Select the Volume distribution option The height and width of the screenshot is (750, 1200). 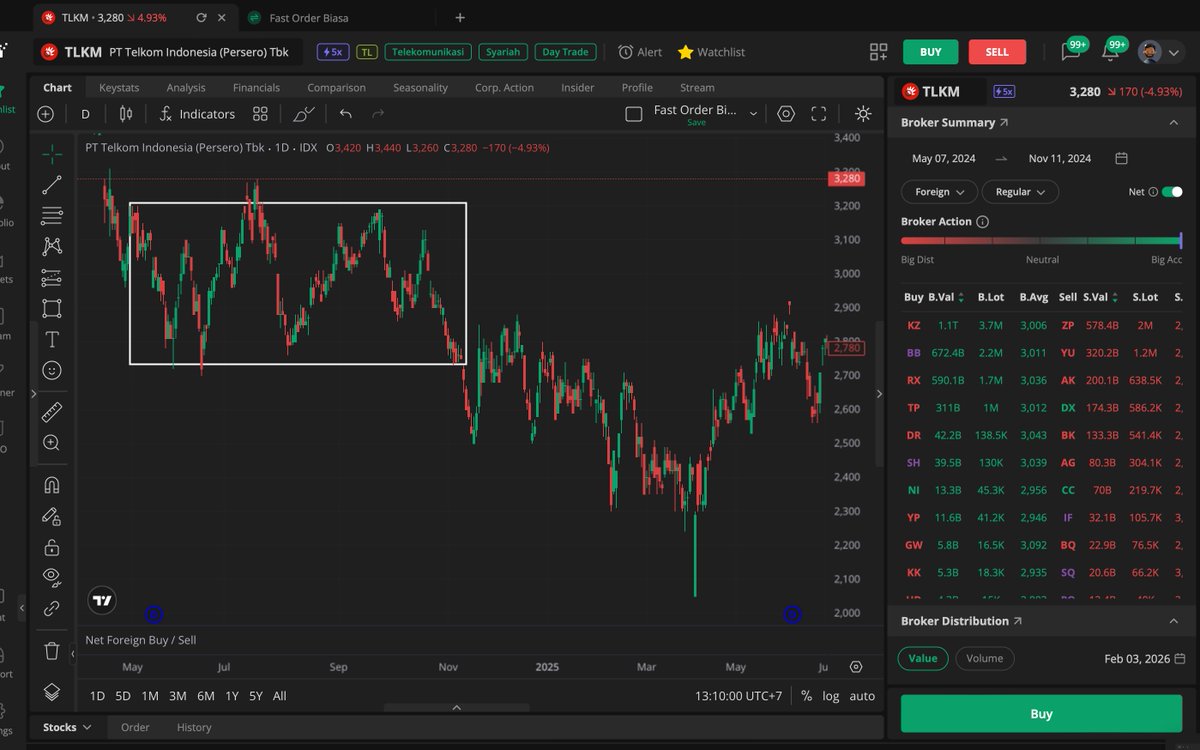(x=985, y=658)
